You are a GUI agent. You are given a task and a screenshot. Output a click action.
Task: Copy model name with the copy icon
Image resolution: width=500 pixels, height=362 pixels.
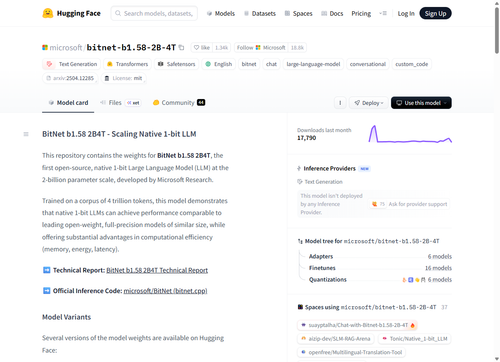[x=181, y=48]
